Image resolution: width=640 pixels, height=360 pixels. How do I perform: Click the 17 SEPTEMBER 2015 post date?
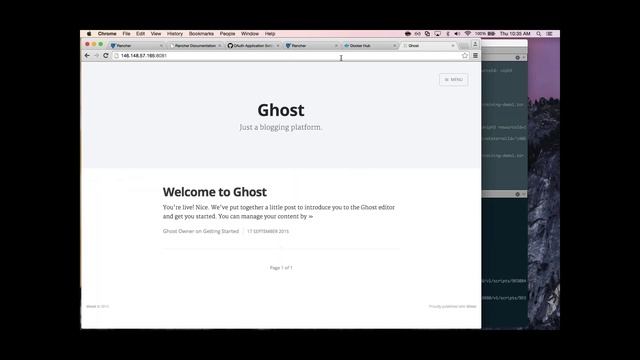[268, 231]
